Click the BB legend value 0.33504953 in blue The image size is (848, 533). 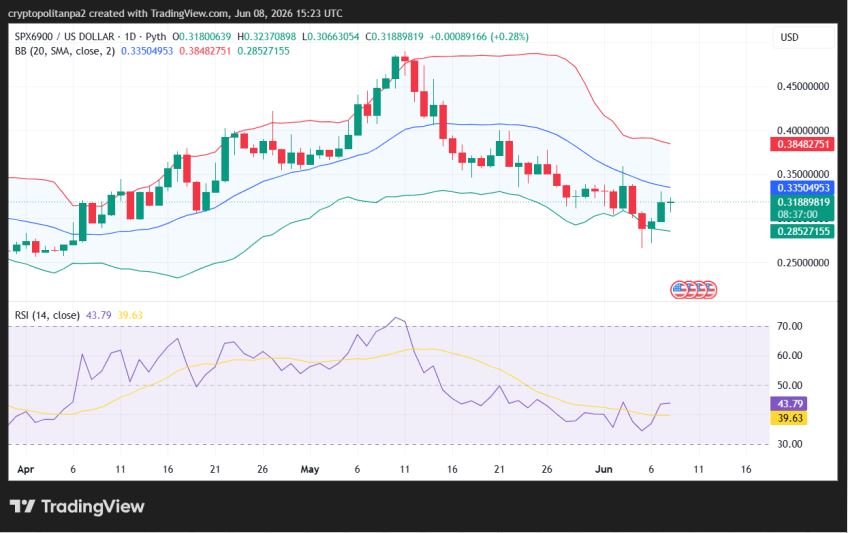(x=147, y=51)
